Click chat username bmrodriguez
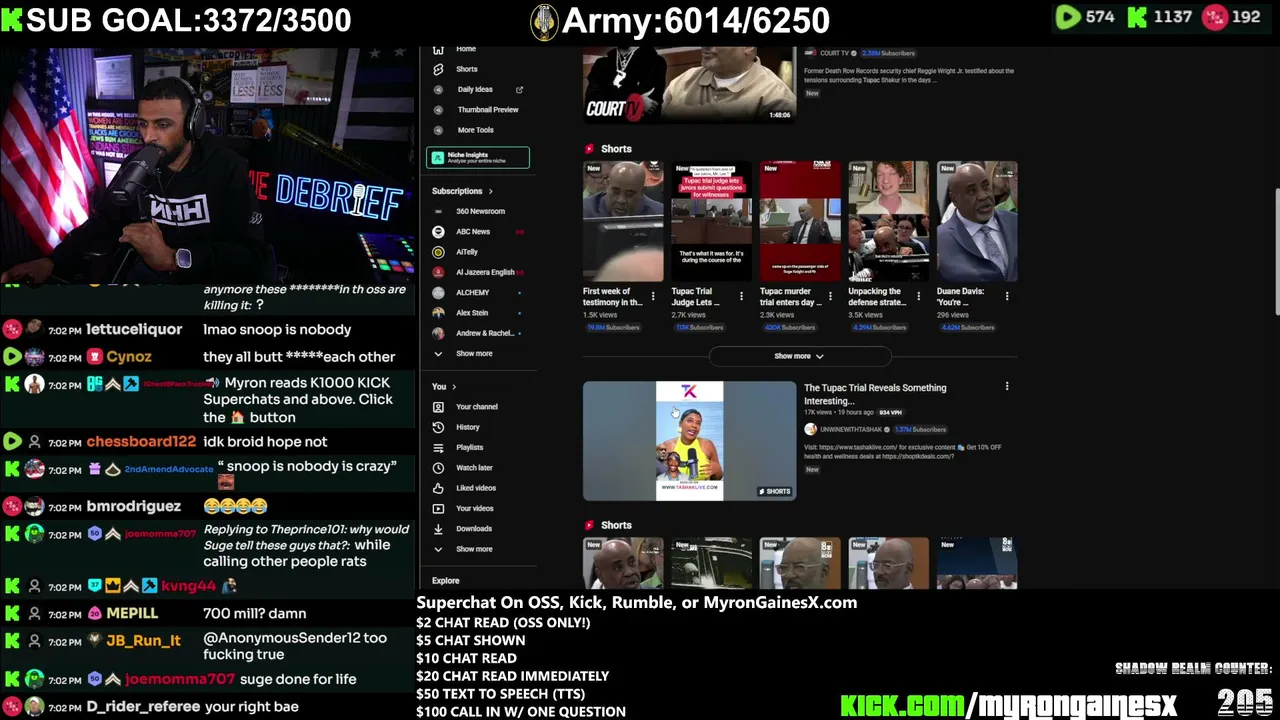 click(133, 506)
